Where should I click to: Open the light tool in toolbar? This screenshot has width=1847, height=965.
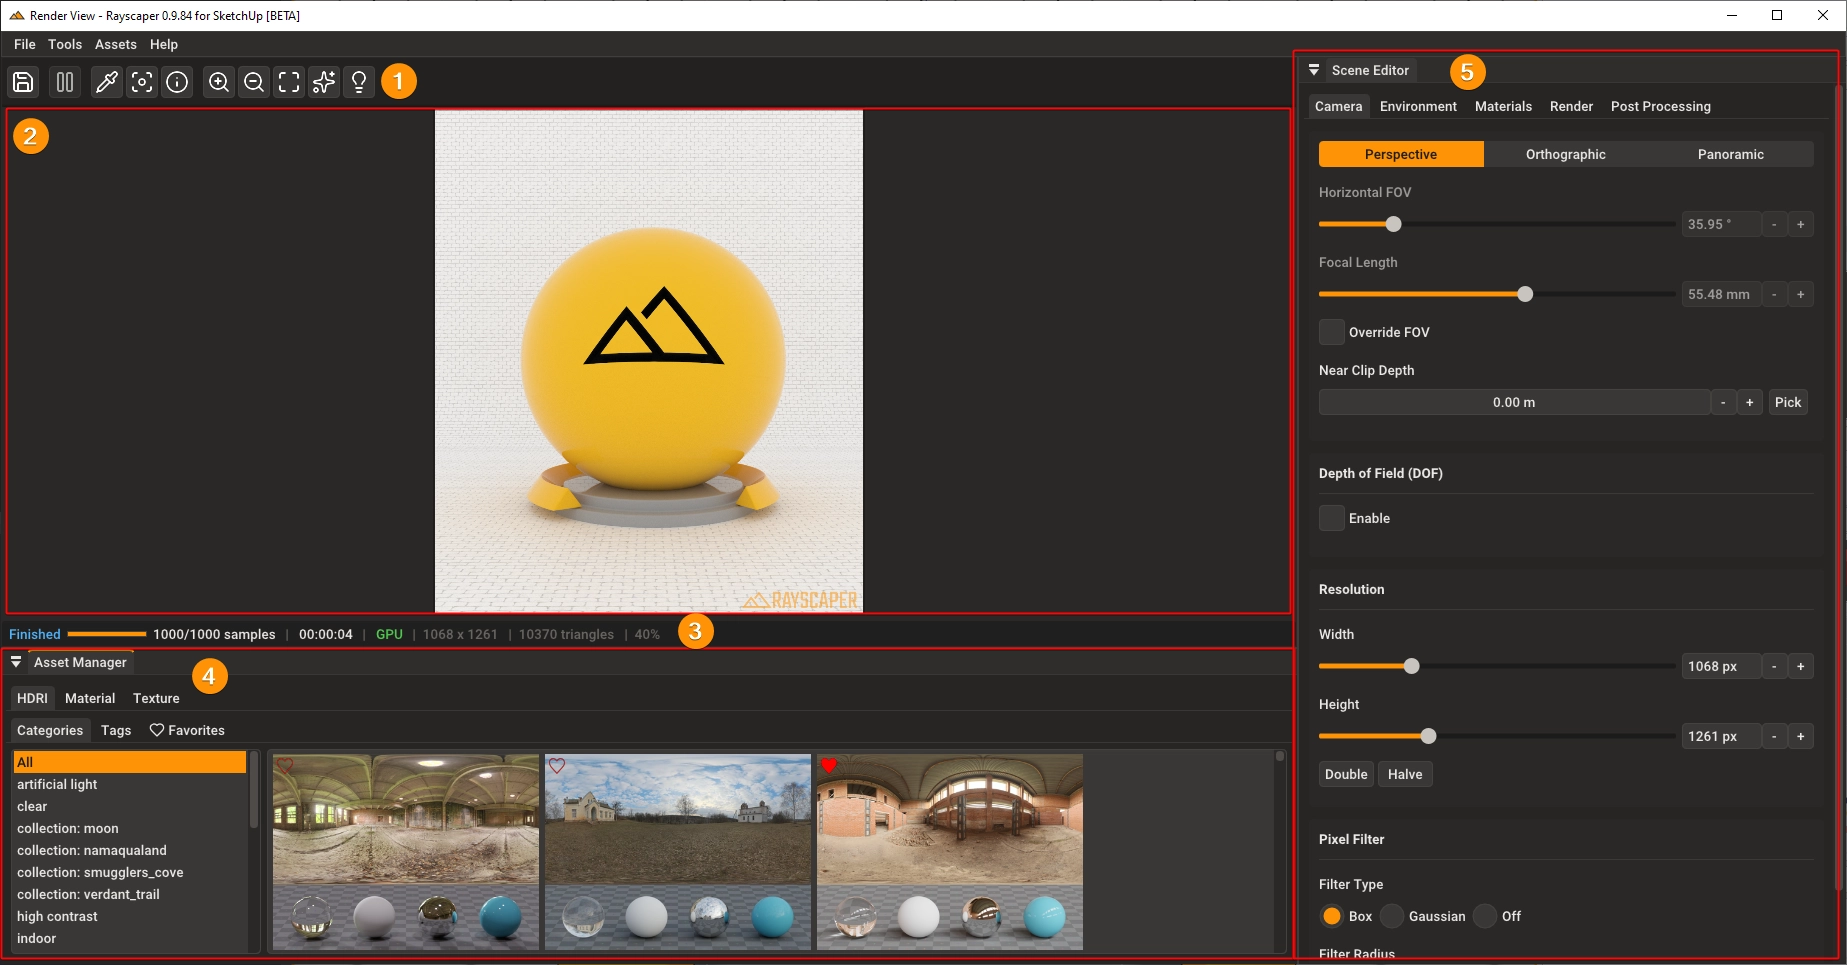[x=358, y=82]
